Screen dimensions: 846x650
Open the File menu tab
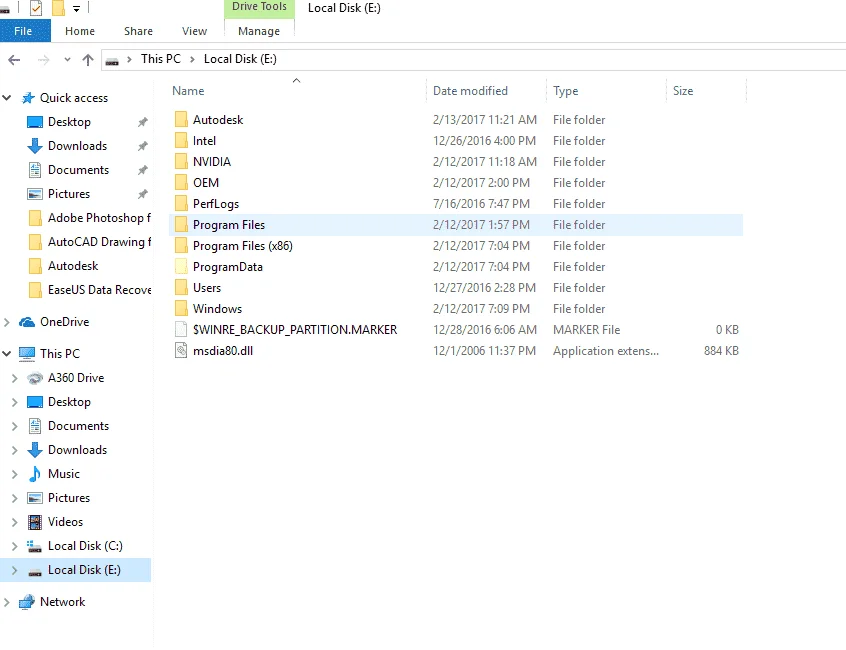[x=23, y=31]
